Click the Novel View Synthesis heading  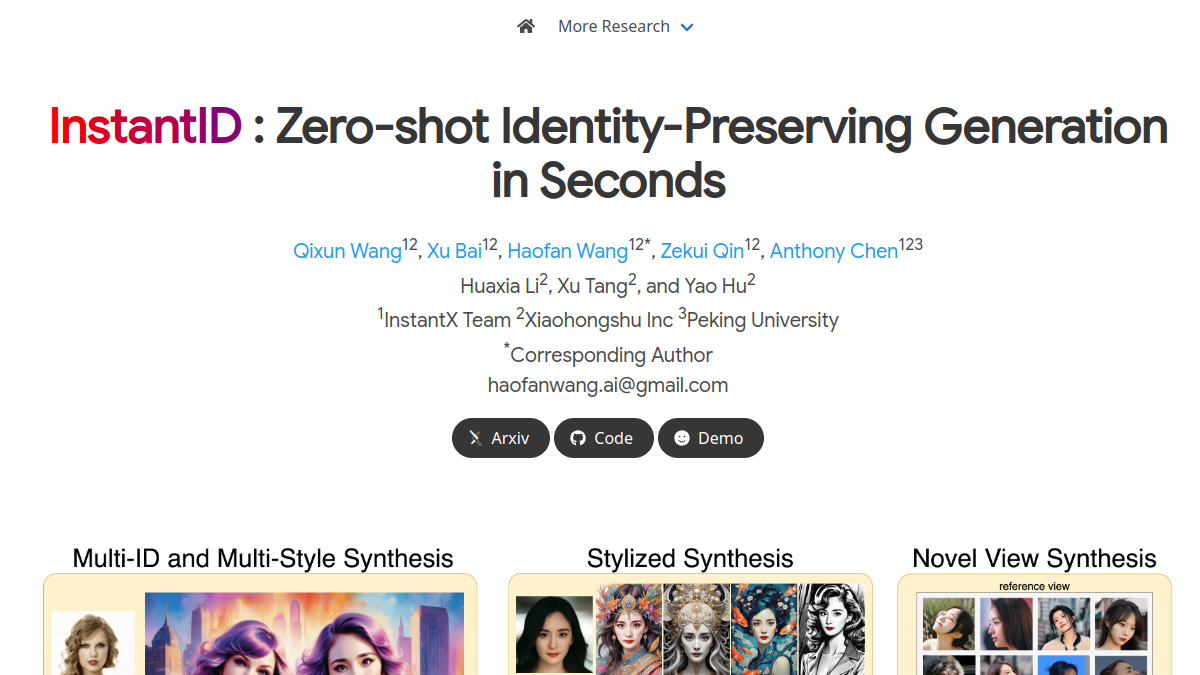pyautogui.click(x=1034, y=558)
